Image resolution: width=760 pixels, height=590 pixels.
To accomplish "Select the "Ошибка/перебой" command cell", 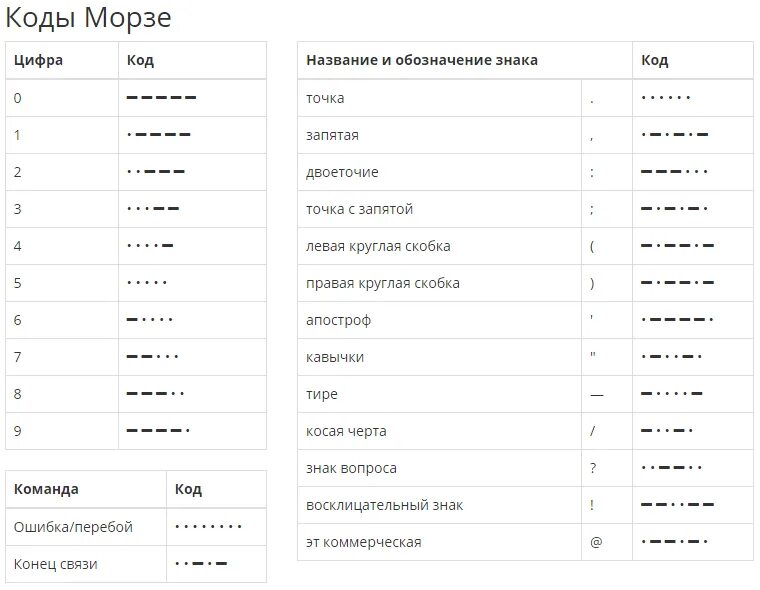I will click(73, 527).
